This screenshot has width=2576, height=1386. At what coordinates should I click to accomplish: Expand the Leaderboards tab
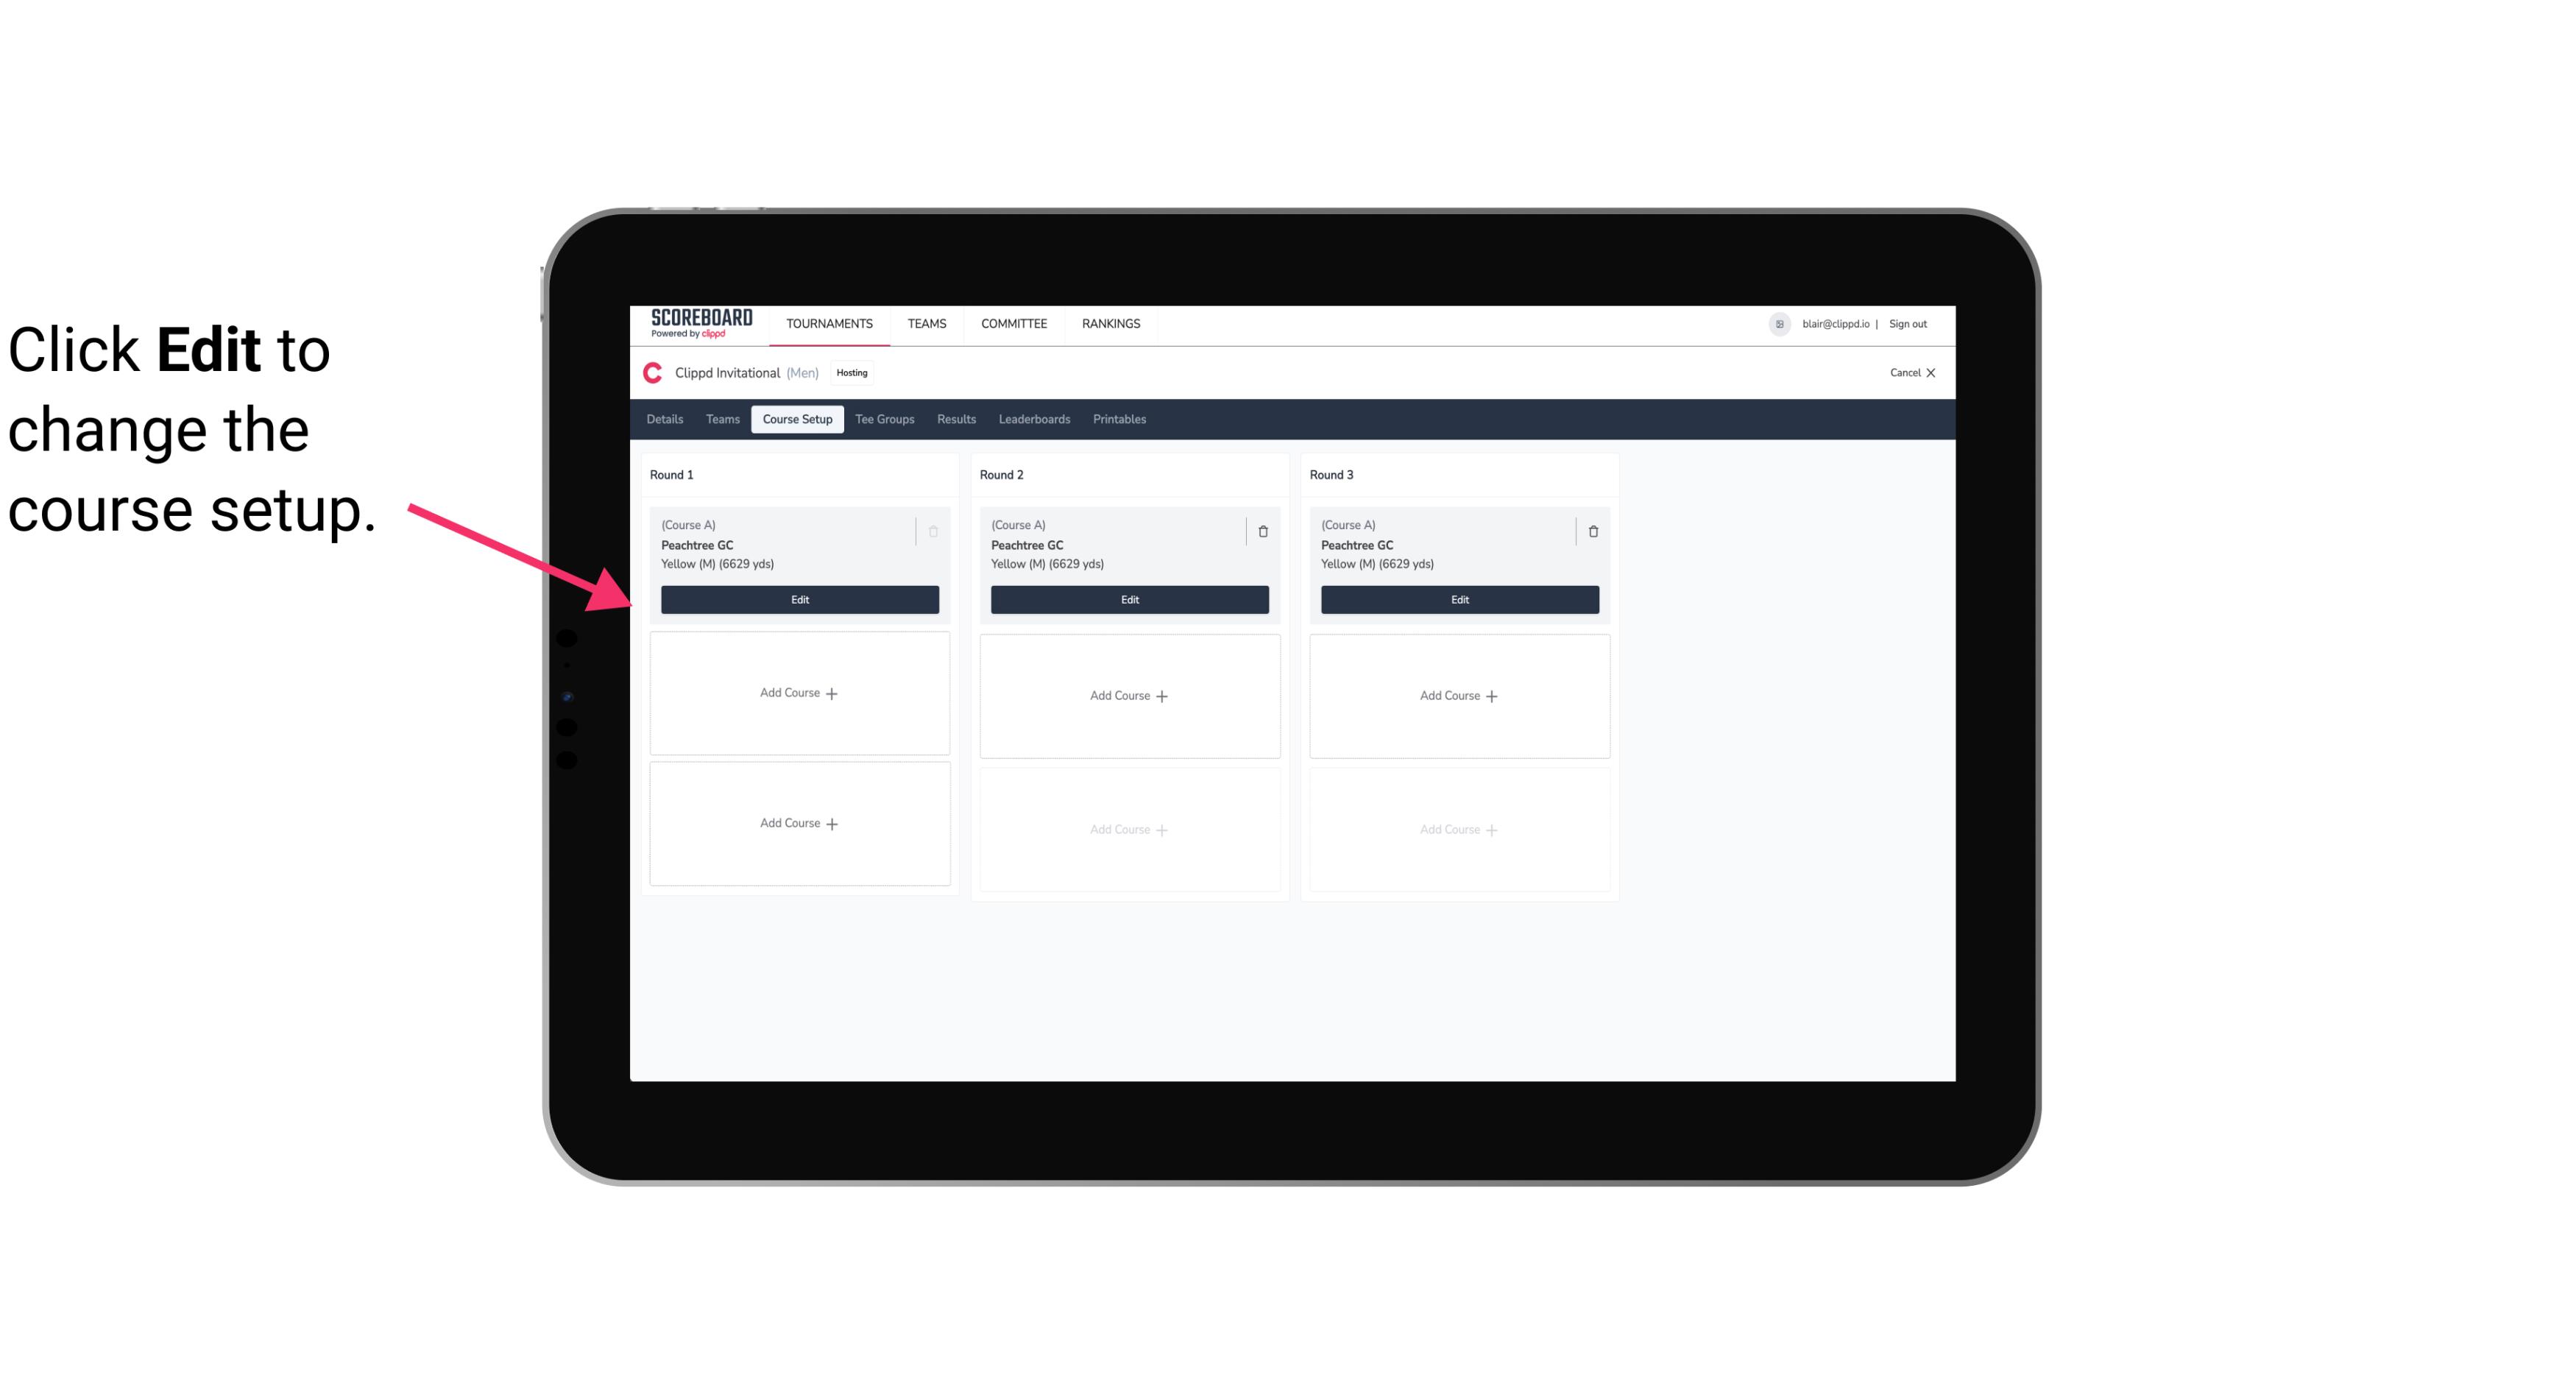pos(1032,418)
